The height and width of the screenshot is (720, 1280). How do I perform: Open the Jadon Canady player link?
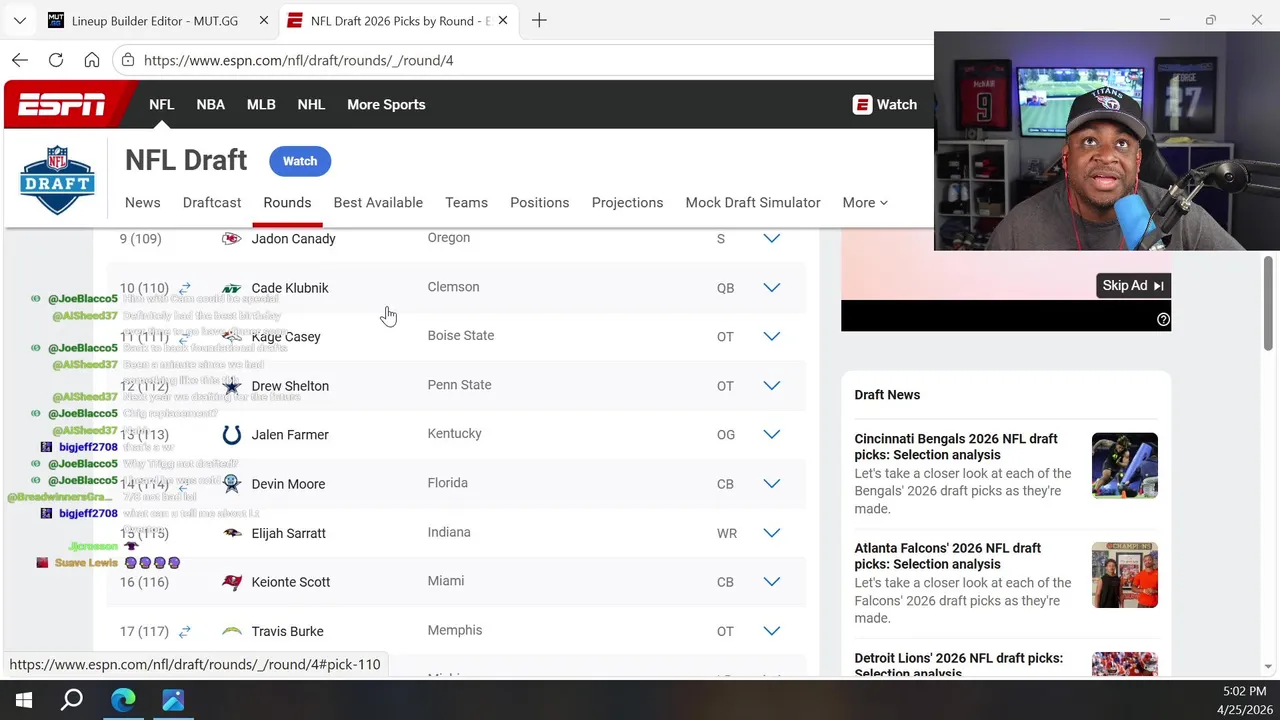[293, 239]
